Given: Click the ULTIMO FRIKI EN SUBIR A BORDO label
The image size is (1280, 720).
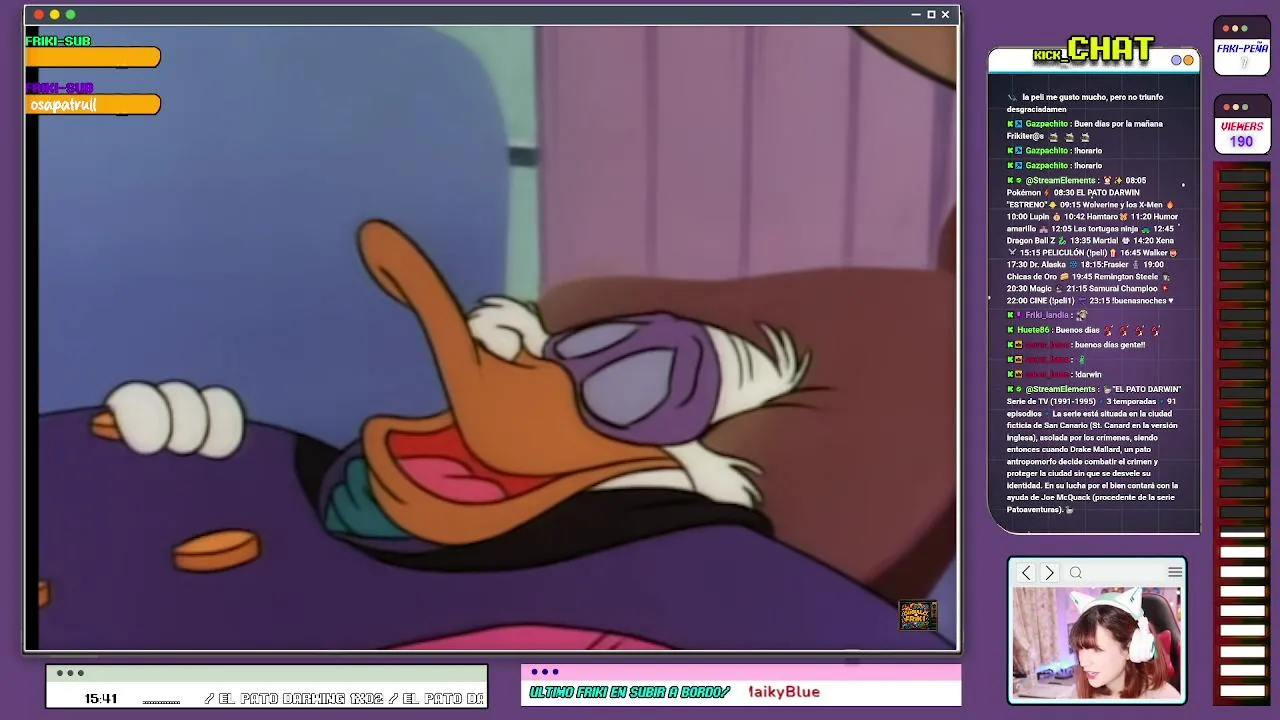Looking at the screenshot, I should (630, 692).
